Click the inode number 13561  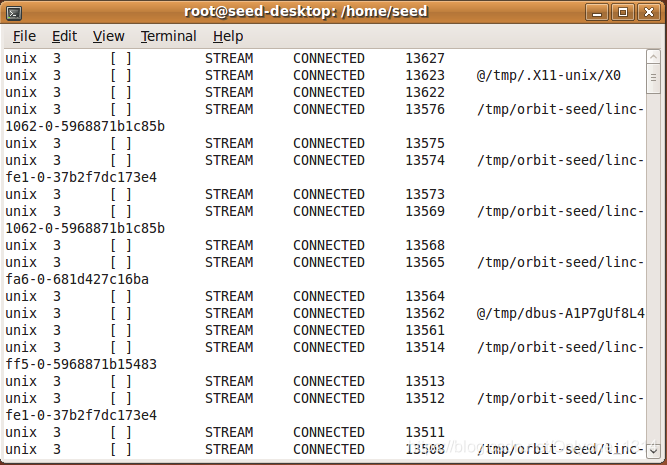pyautogui.click(x=425, y=331)
